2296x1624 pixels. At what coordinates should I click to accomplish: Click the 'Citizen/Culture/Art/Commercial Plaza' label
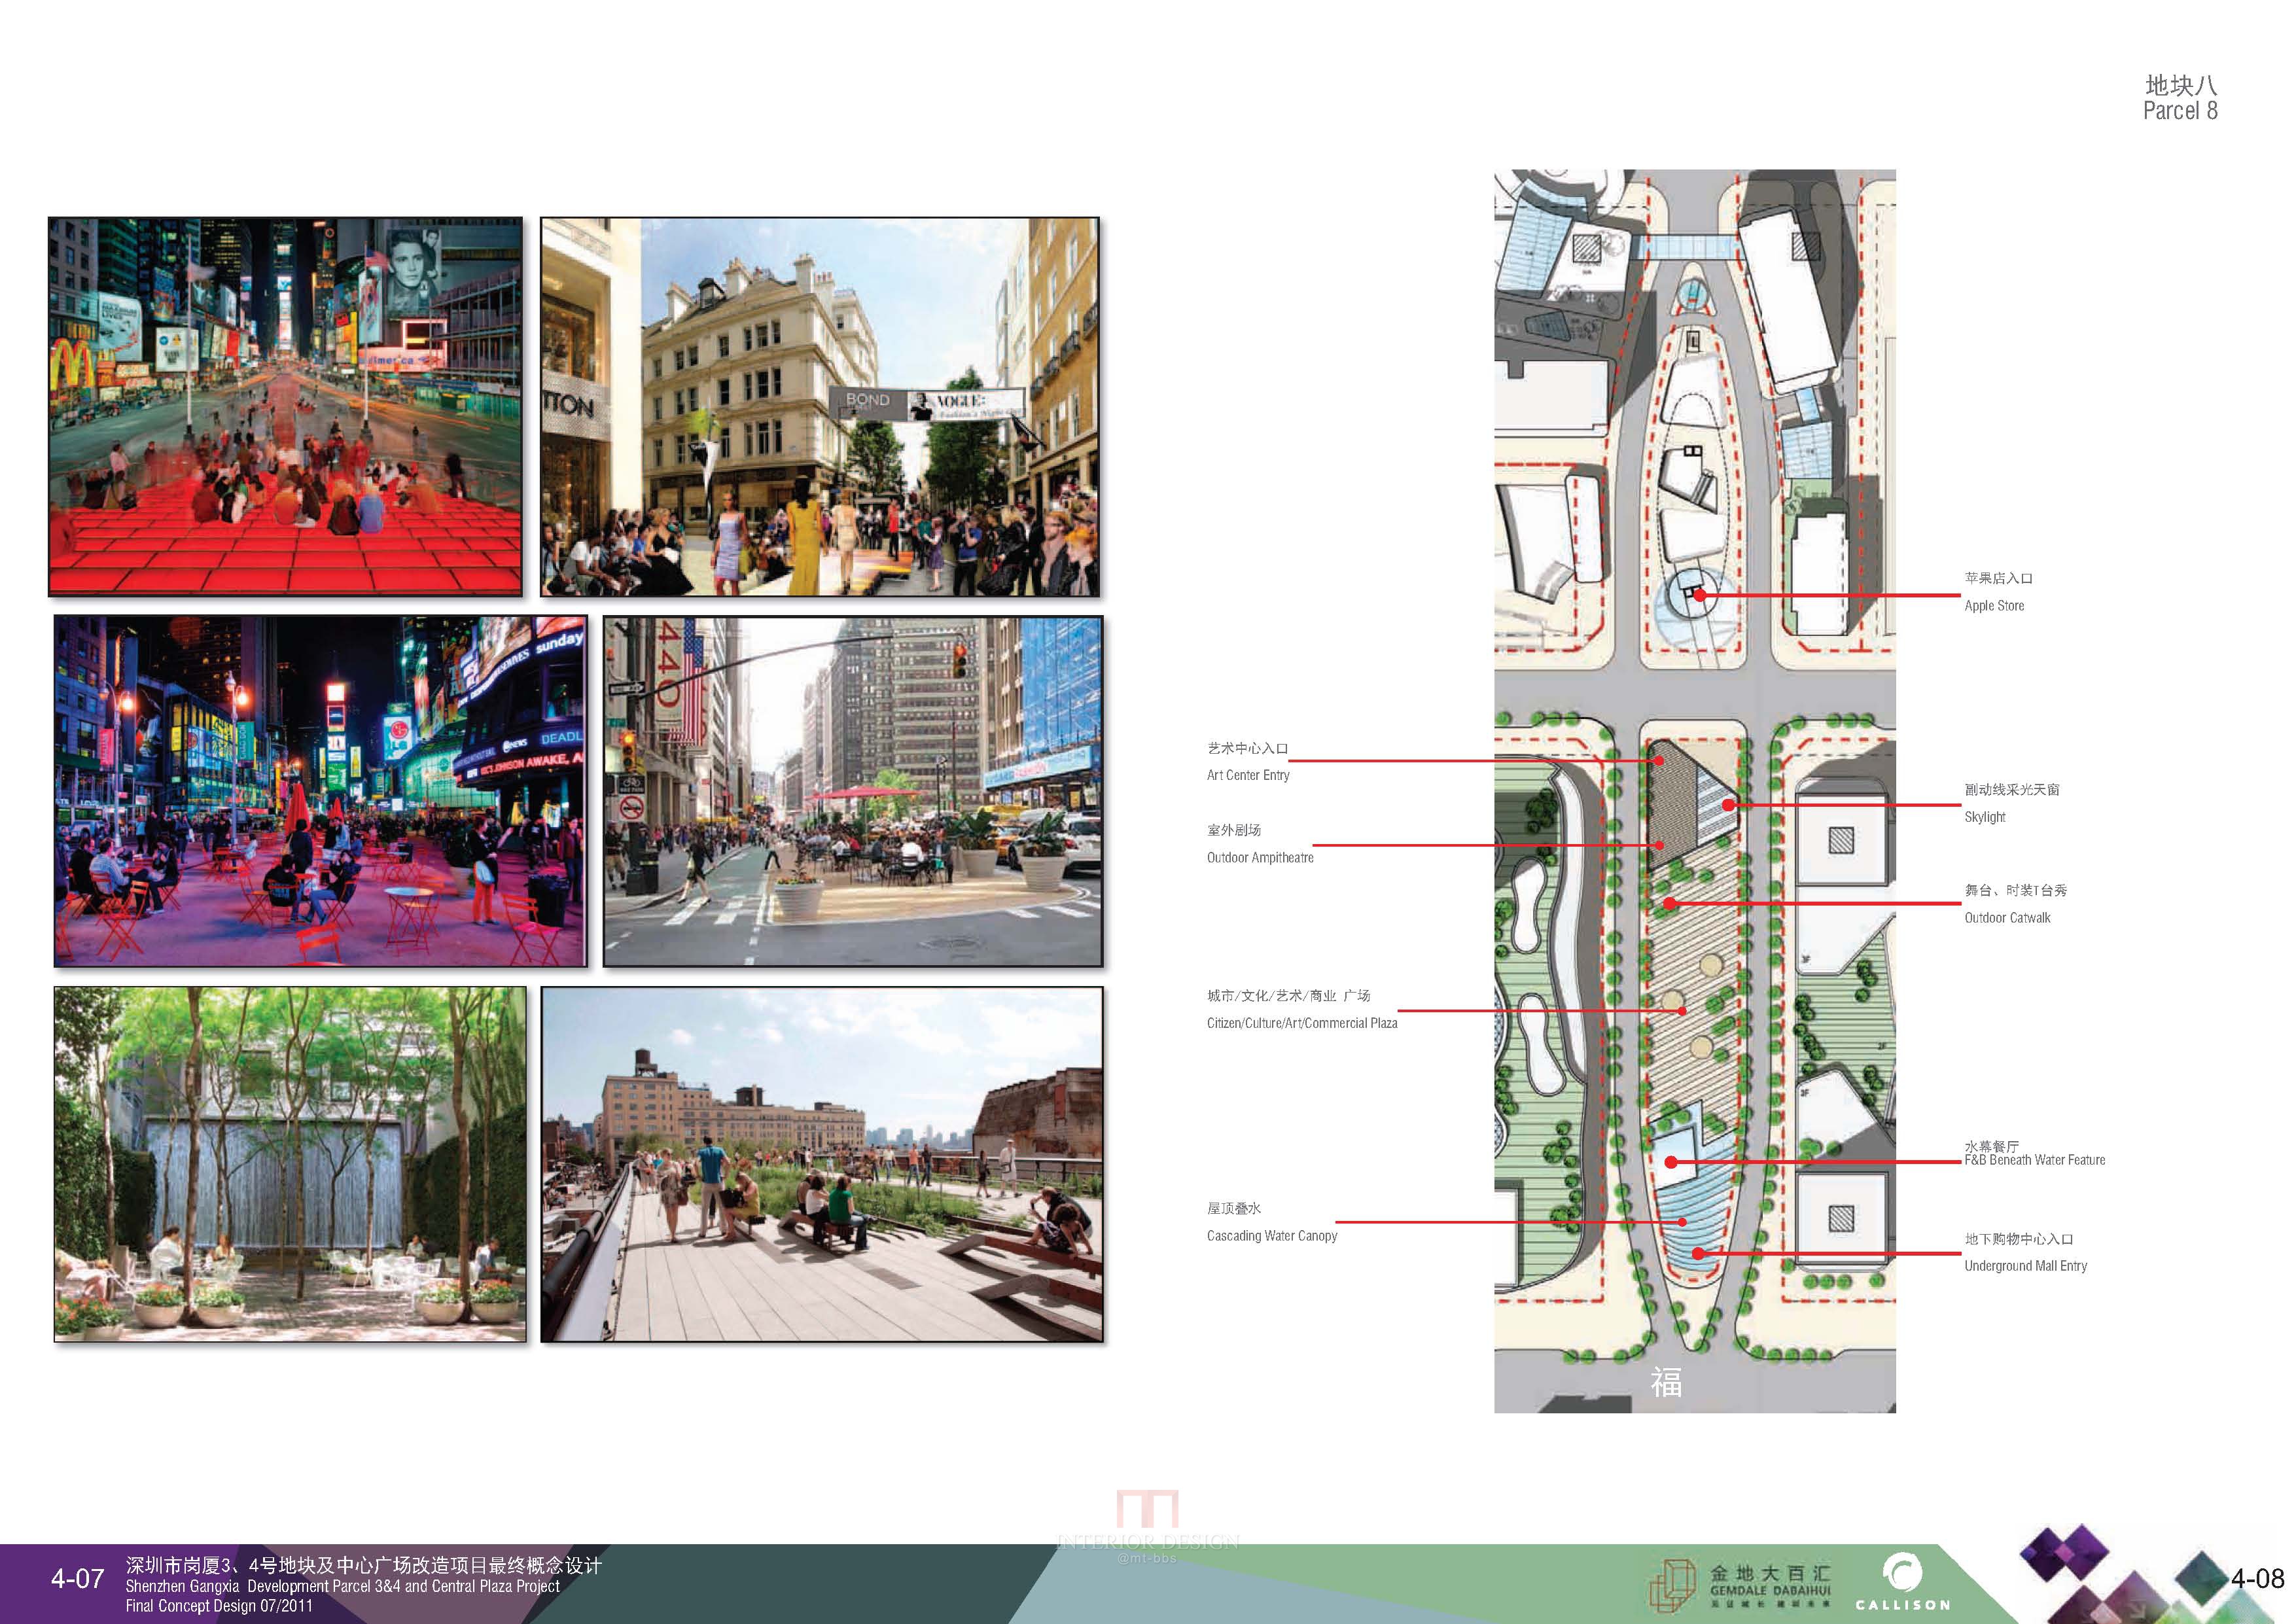click(x=1302, y=1023)
